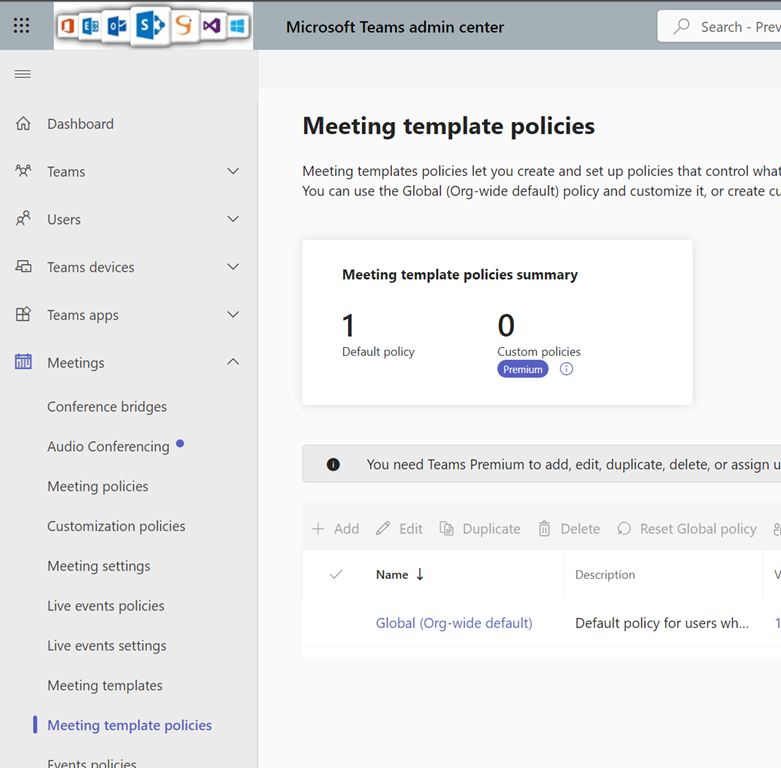The height and width of the screenshot is (768, 781).
Task: Collapse the navigation hamburger menu
Action: (x=22, y=74)
